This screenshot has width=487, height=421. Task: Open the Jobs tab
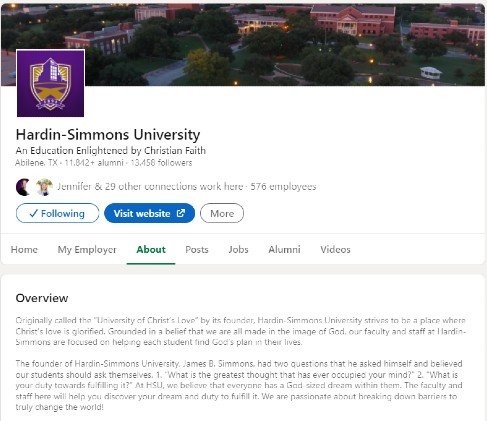point(238,250)
